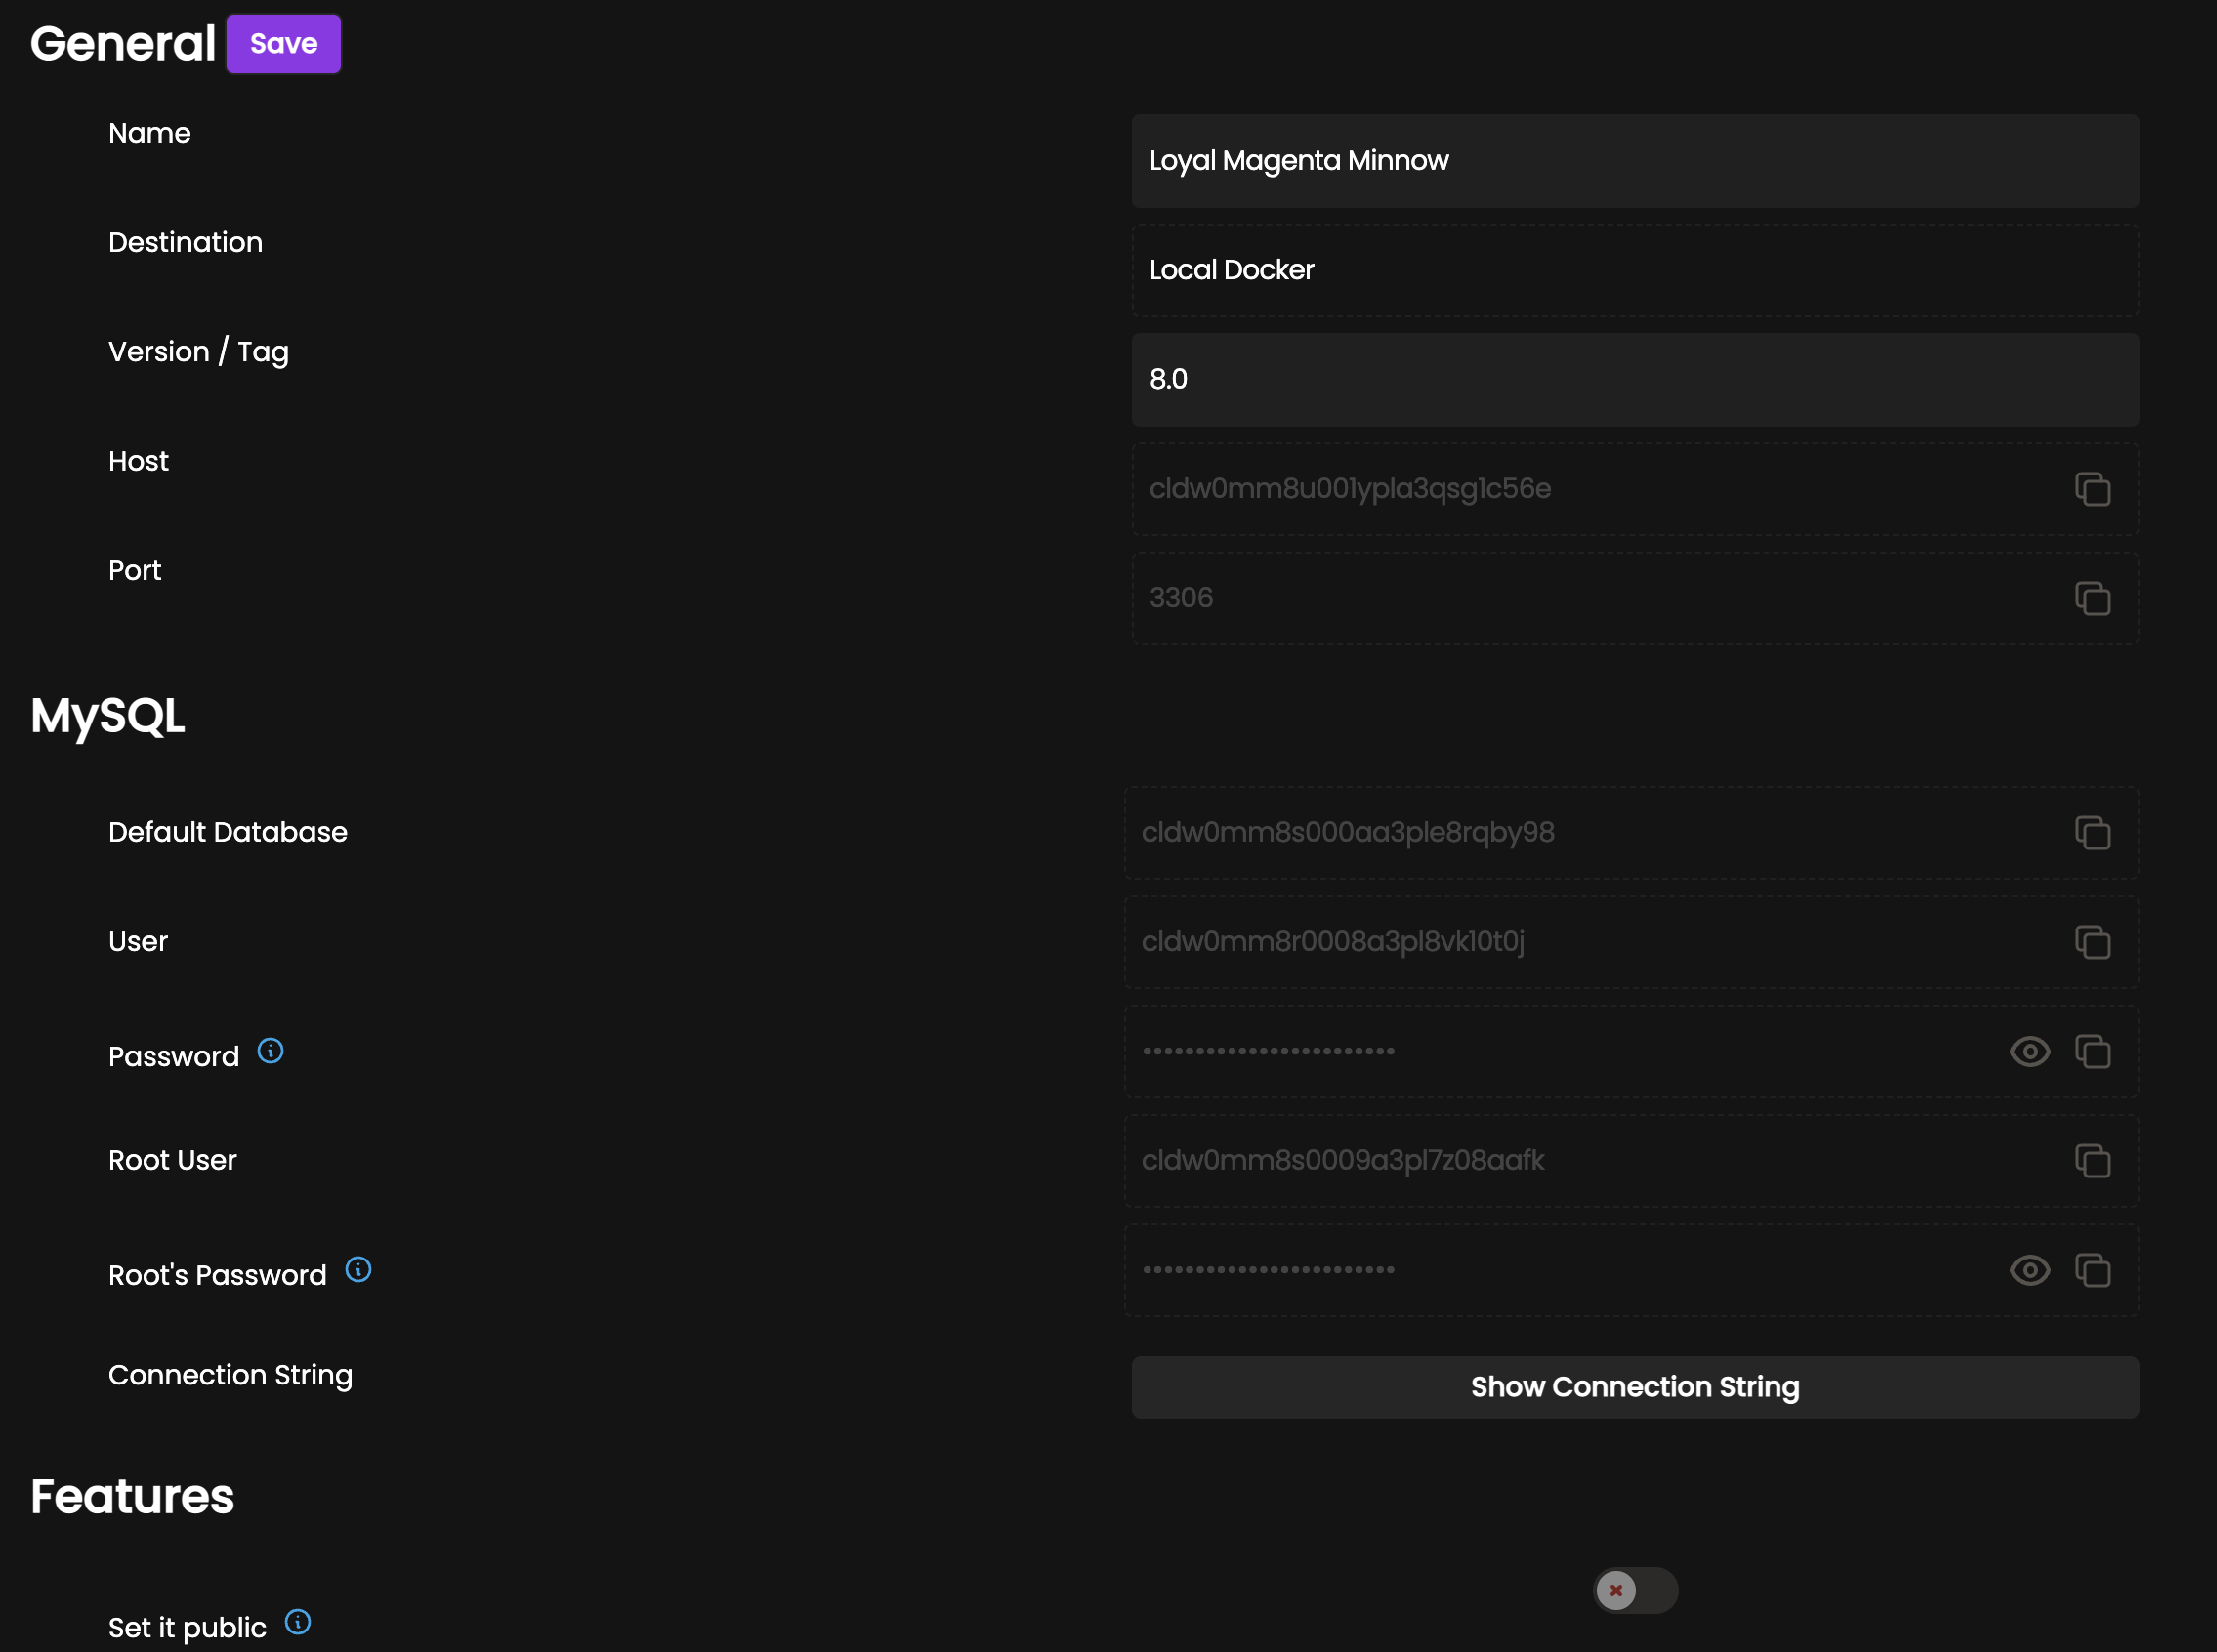Copy the MySQL User value
Image resolution: width=2217 pixels, height=1652 pixels.
coord(2093,941)
